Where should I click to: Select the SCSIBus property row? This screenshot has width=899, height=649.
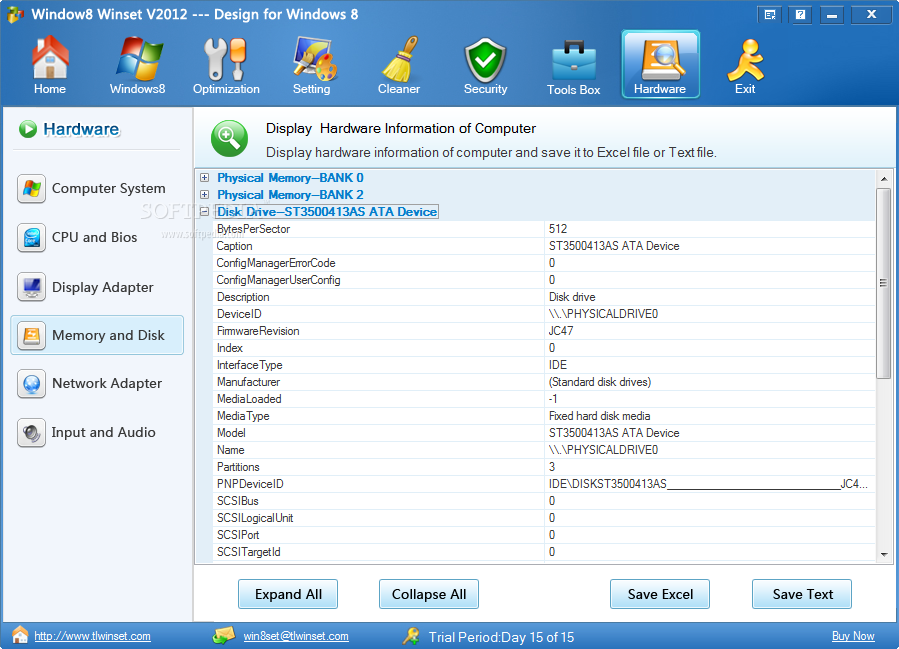544,501
